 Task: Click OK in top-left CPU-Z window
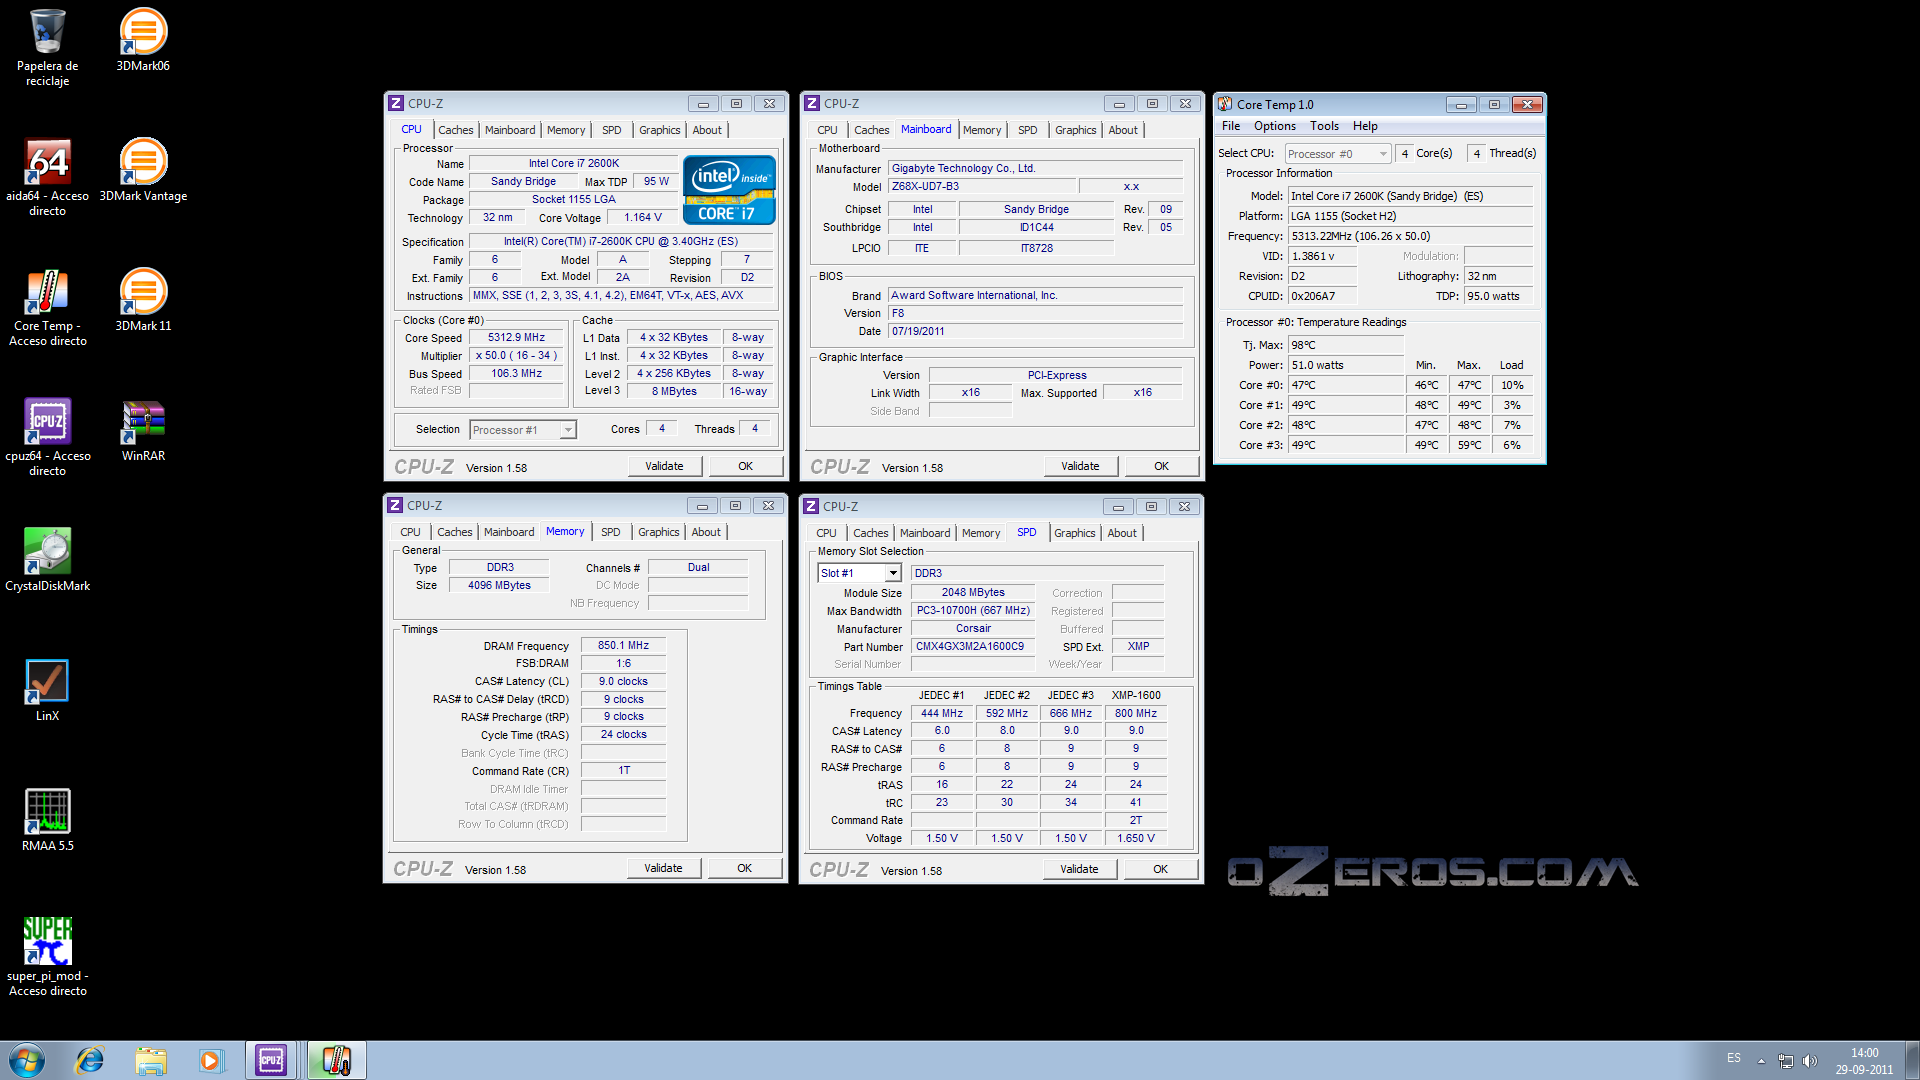pos(746,466)
